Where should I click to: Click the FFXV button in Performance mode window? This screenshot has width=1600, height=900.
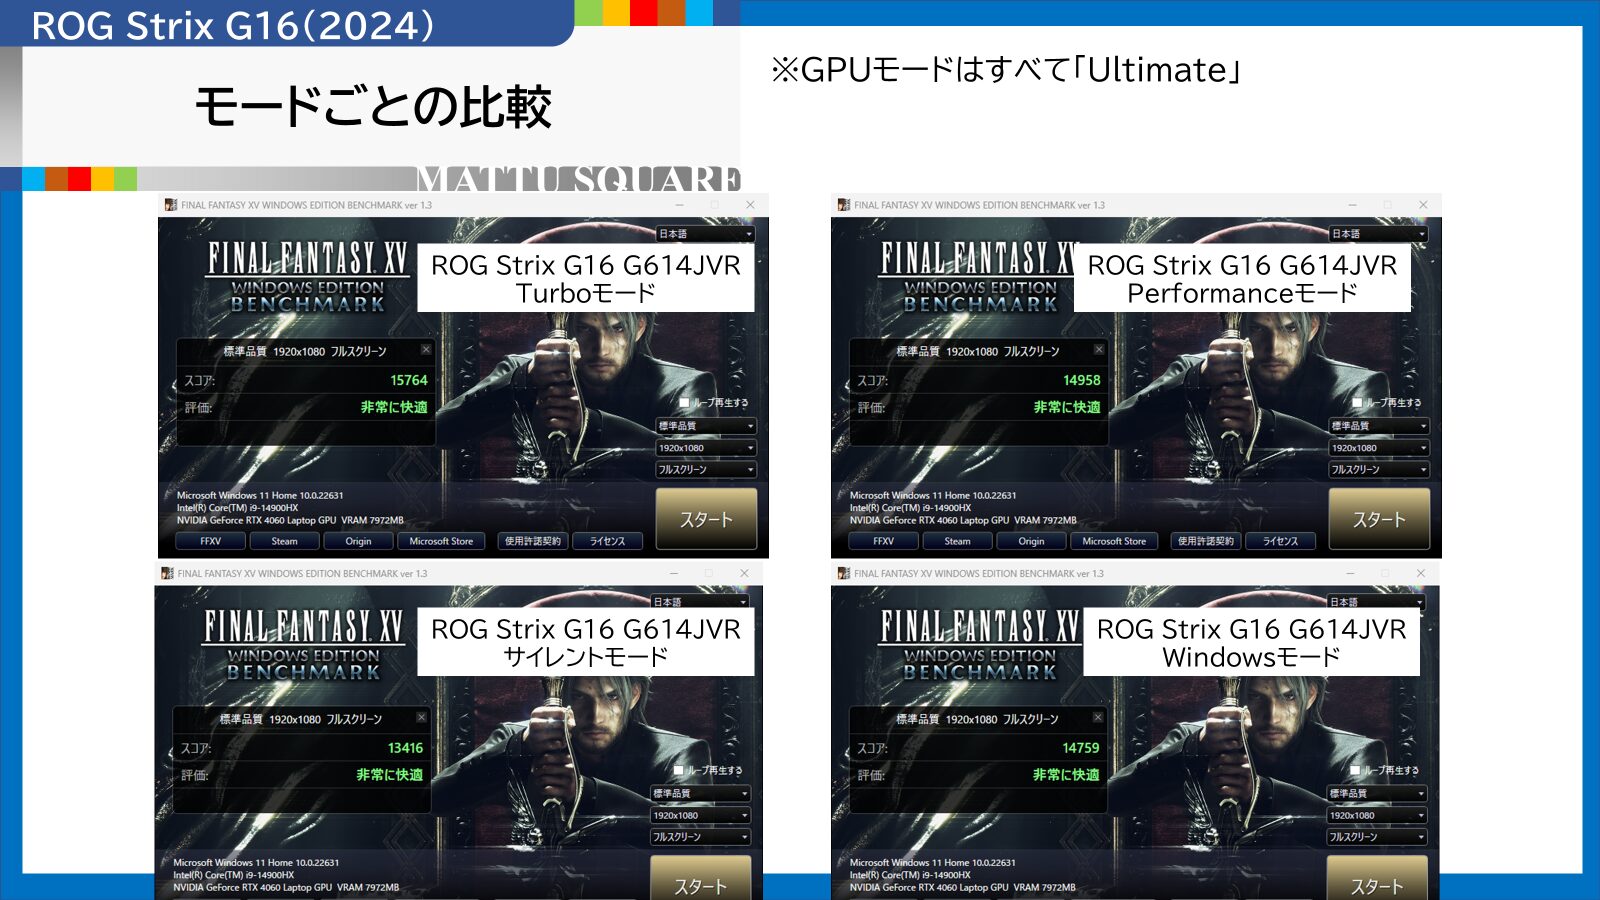coord(883,541)
